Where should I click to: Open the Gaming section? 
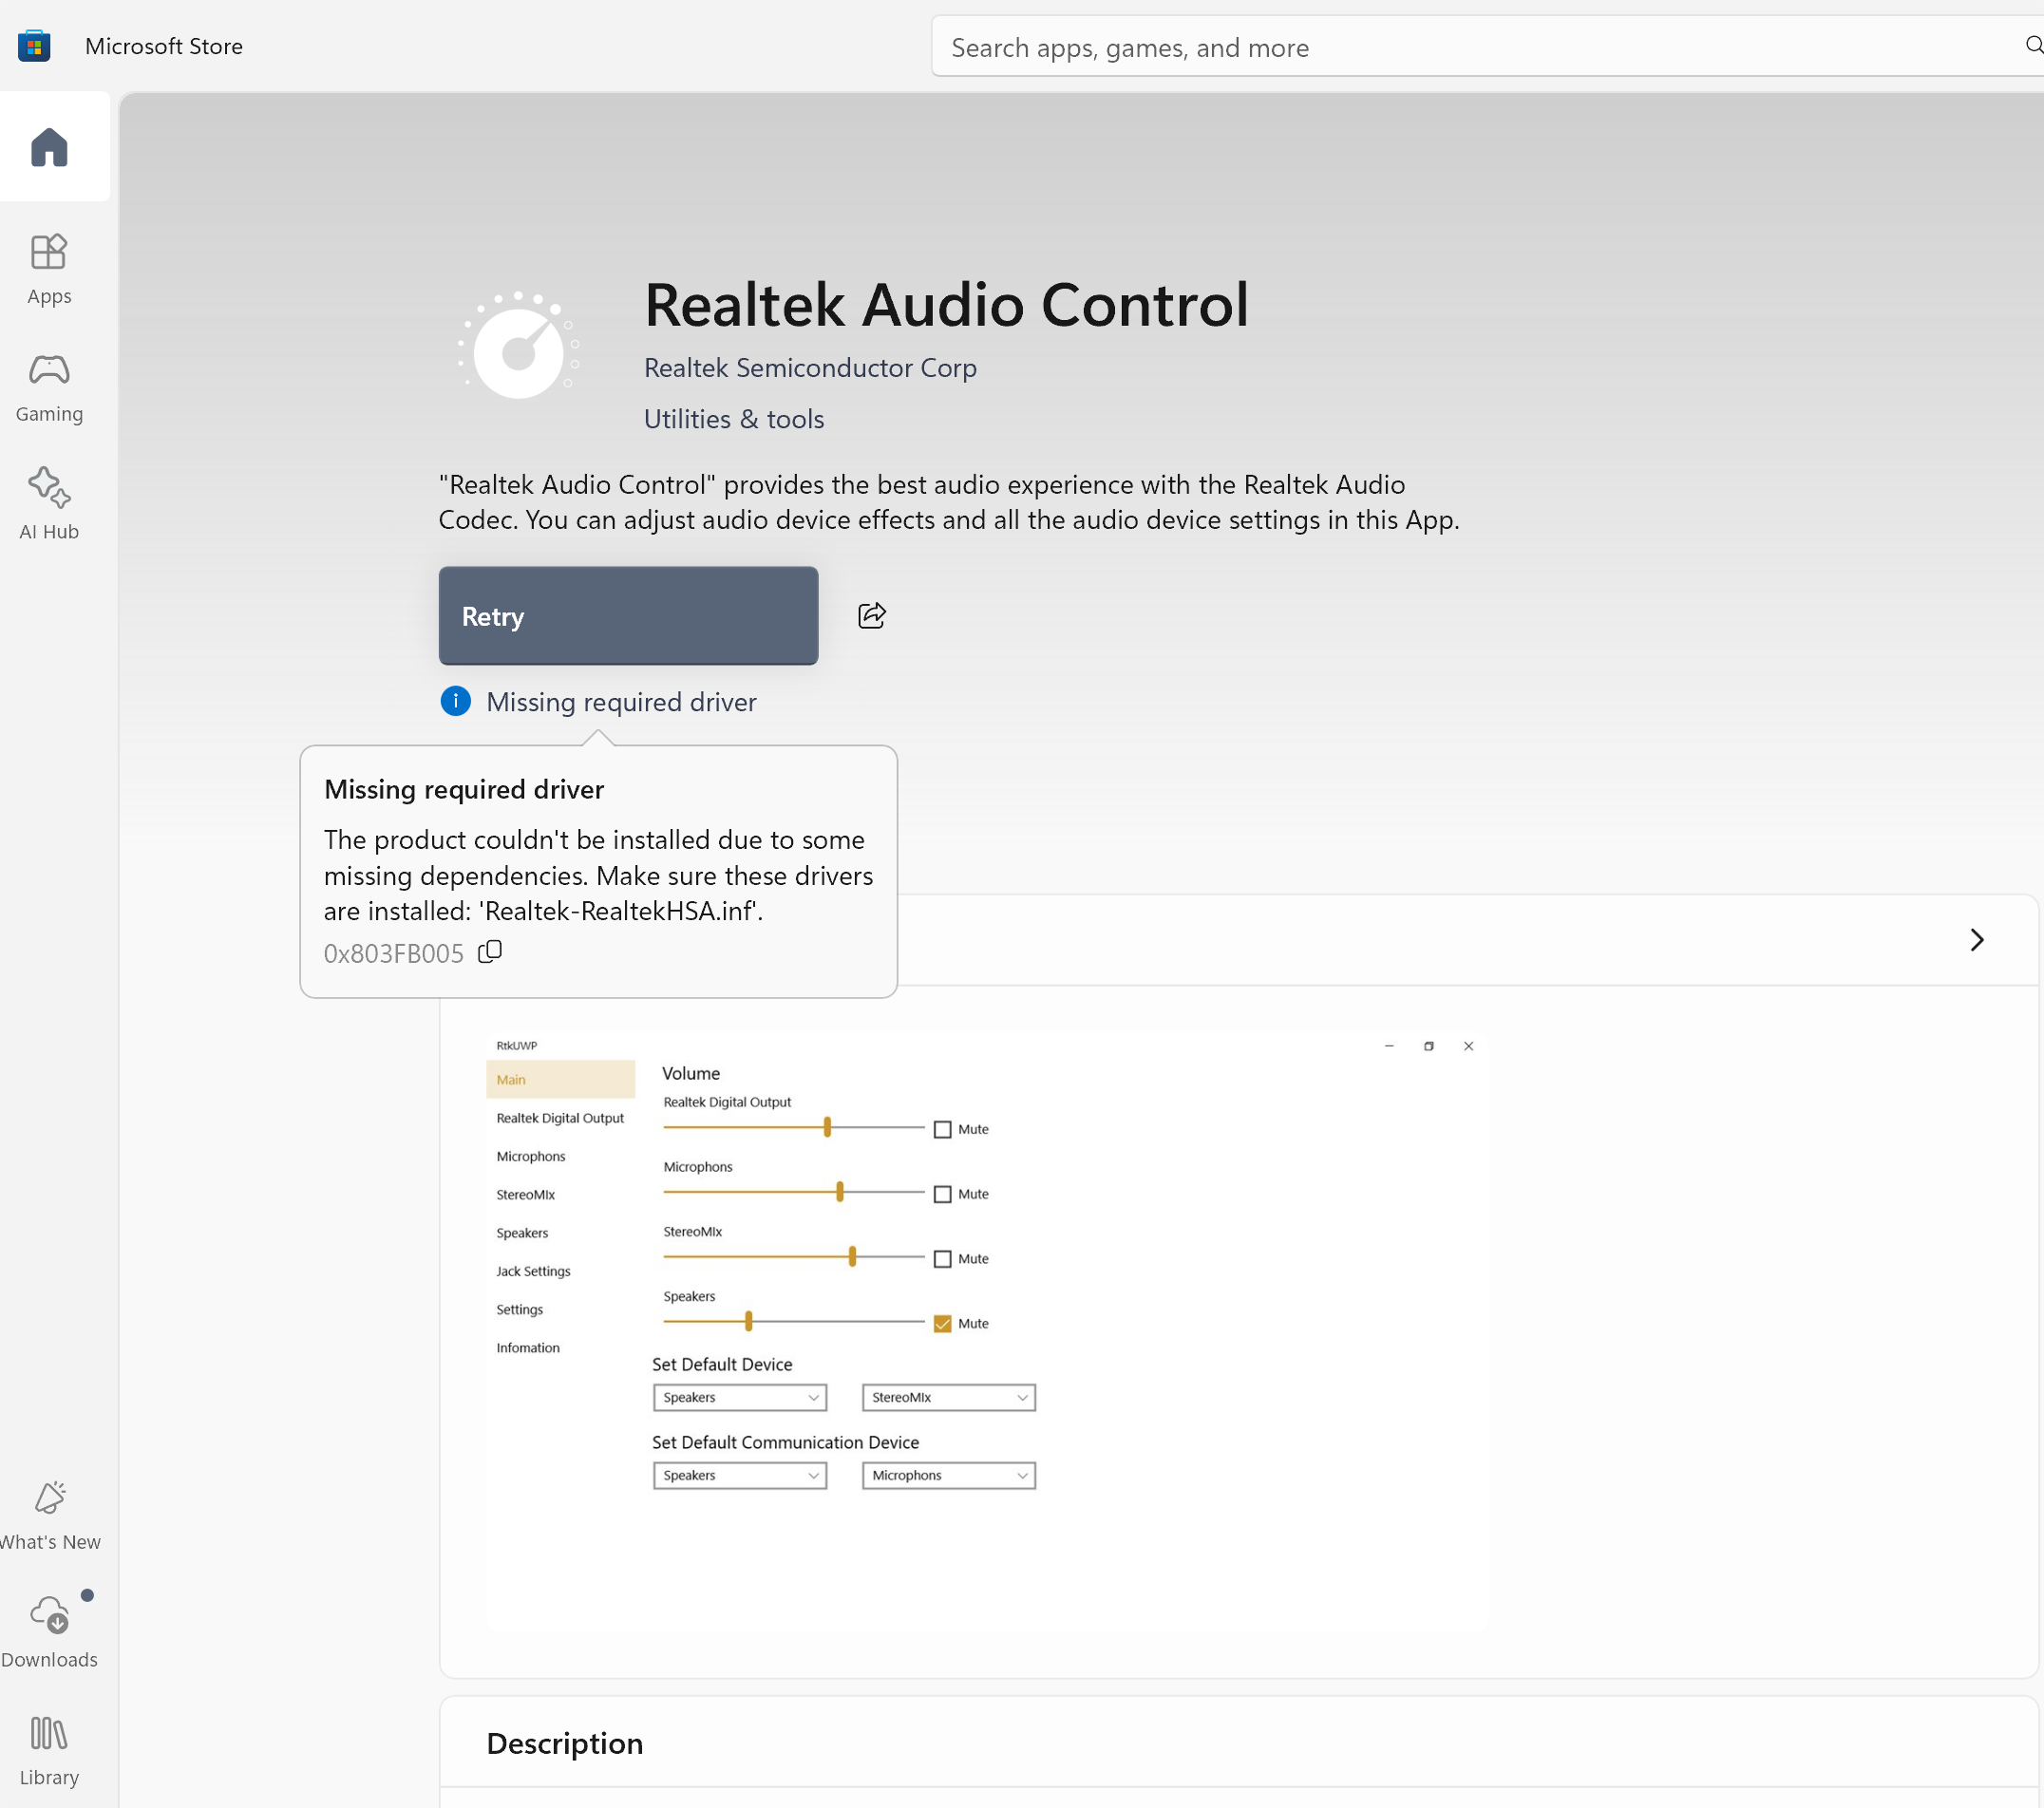pyautogui.click(x=49, y=387)
